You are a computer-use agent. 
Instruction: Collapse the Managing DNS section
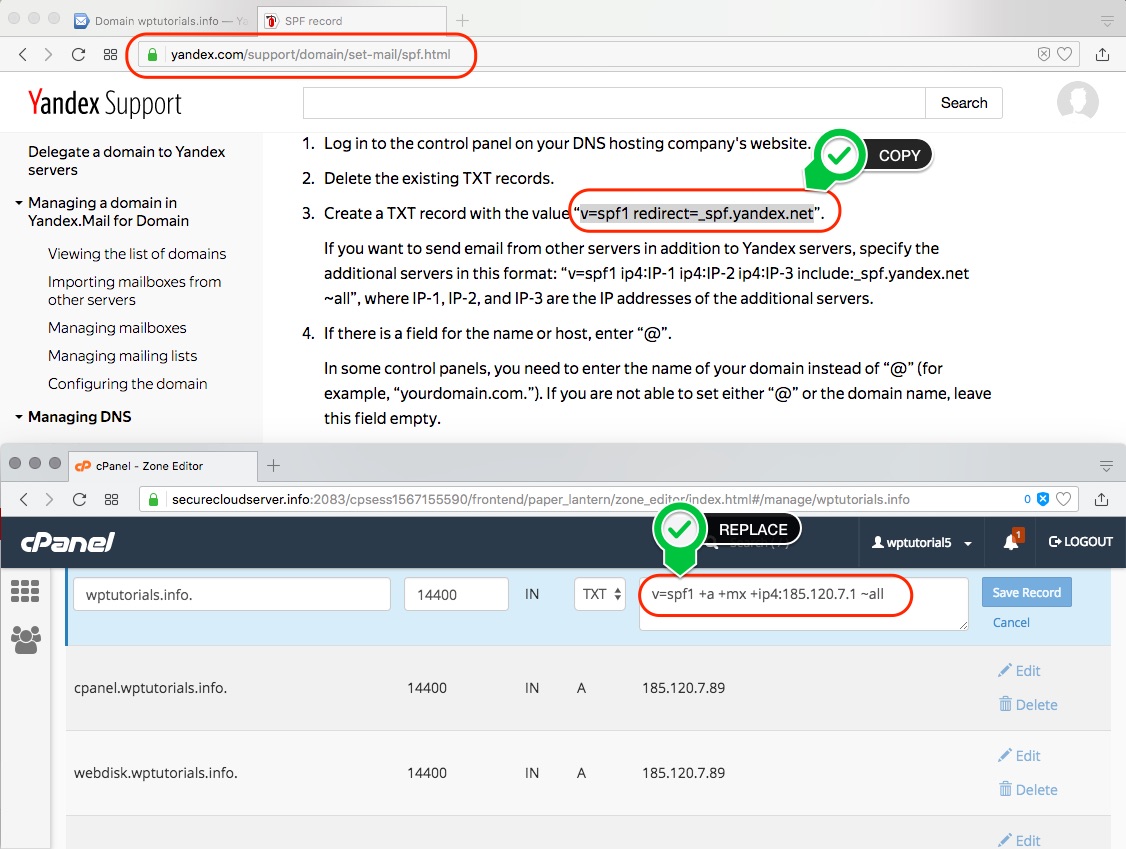19,417
